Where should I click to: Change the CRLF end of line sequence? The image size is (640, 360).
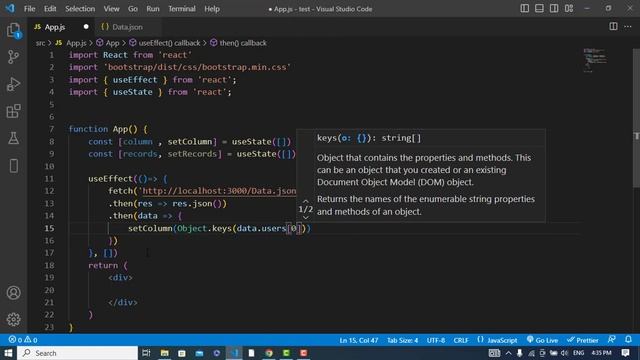click(x=461, y=340)
